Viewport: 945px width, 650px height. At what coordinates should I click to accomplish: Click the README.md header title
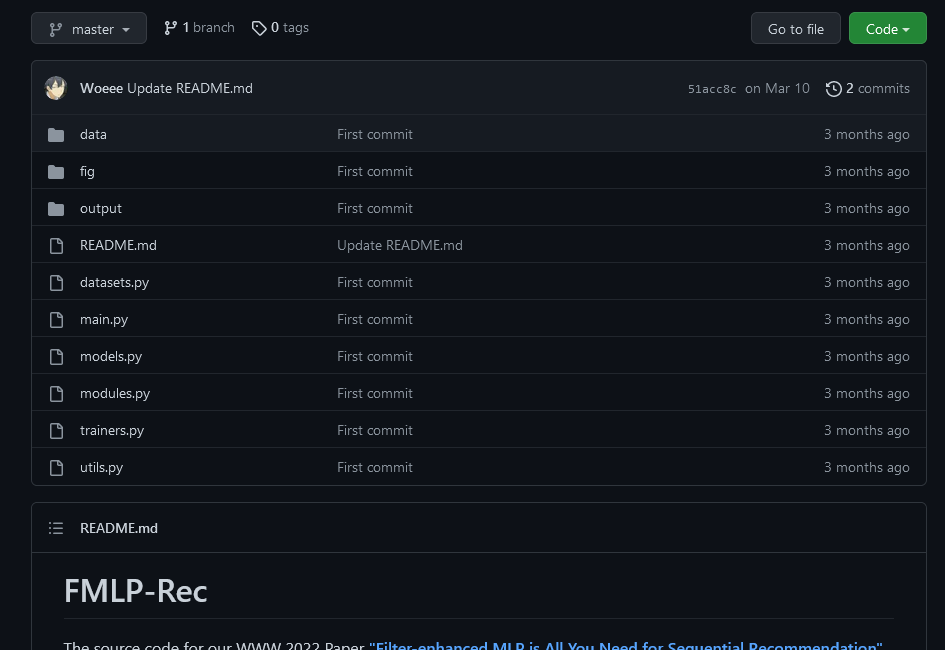click(x=119, y=528)
